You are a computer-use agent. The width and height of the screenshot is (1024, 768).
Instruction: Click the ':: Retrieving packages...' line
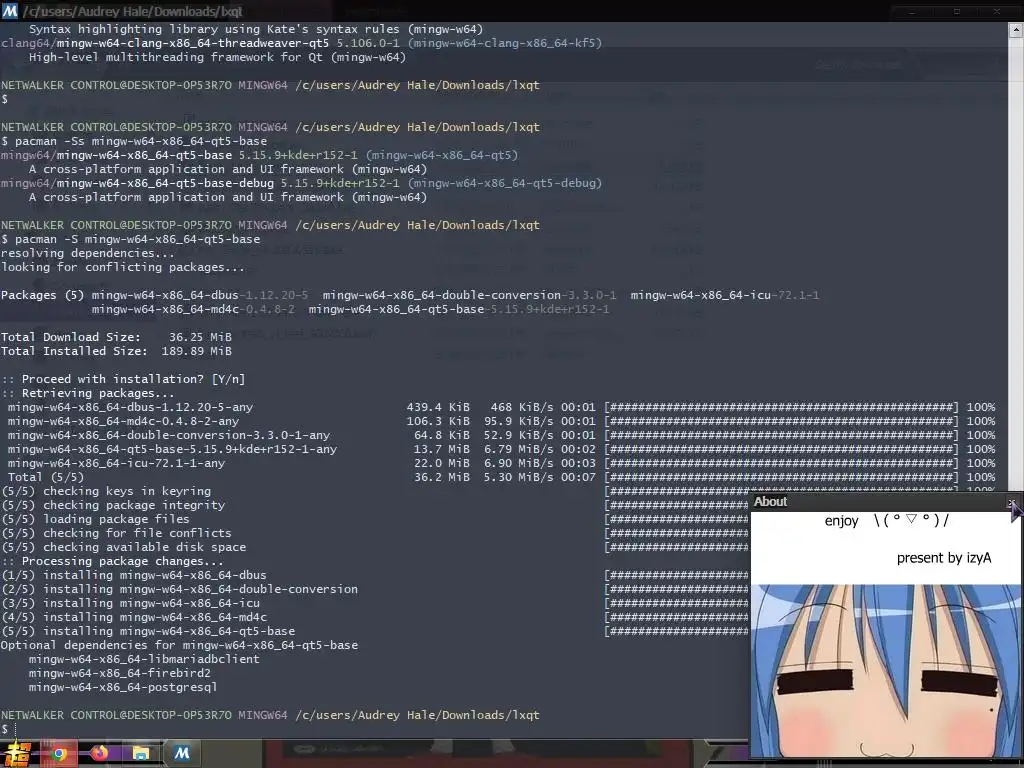click(88, 393)
